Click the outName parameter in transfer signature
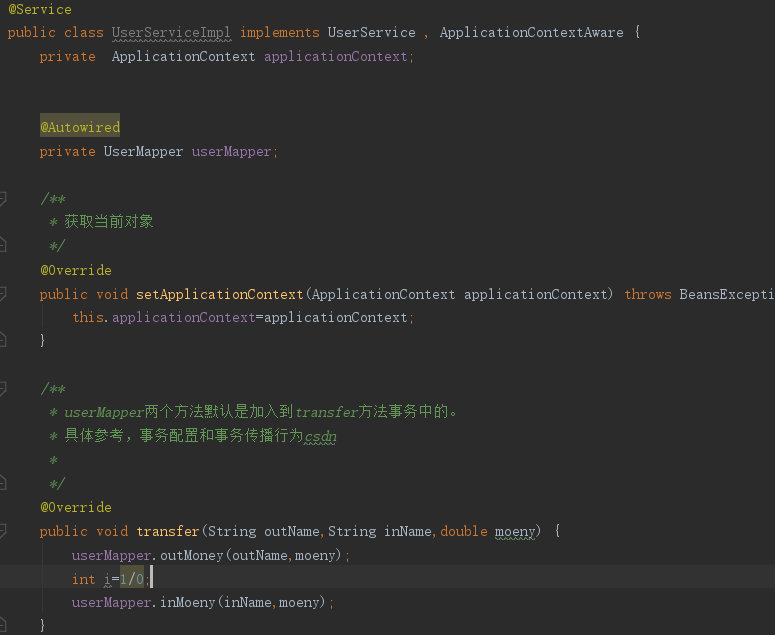This screenshot has width=775, height=635. click(292, 531)
